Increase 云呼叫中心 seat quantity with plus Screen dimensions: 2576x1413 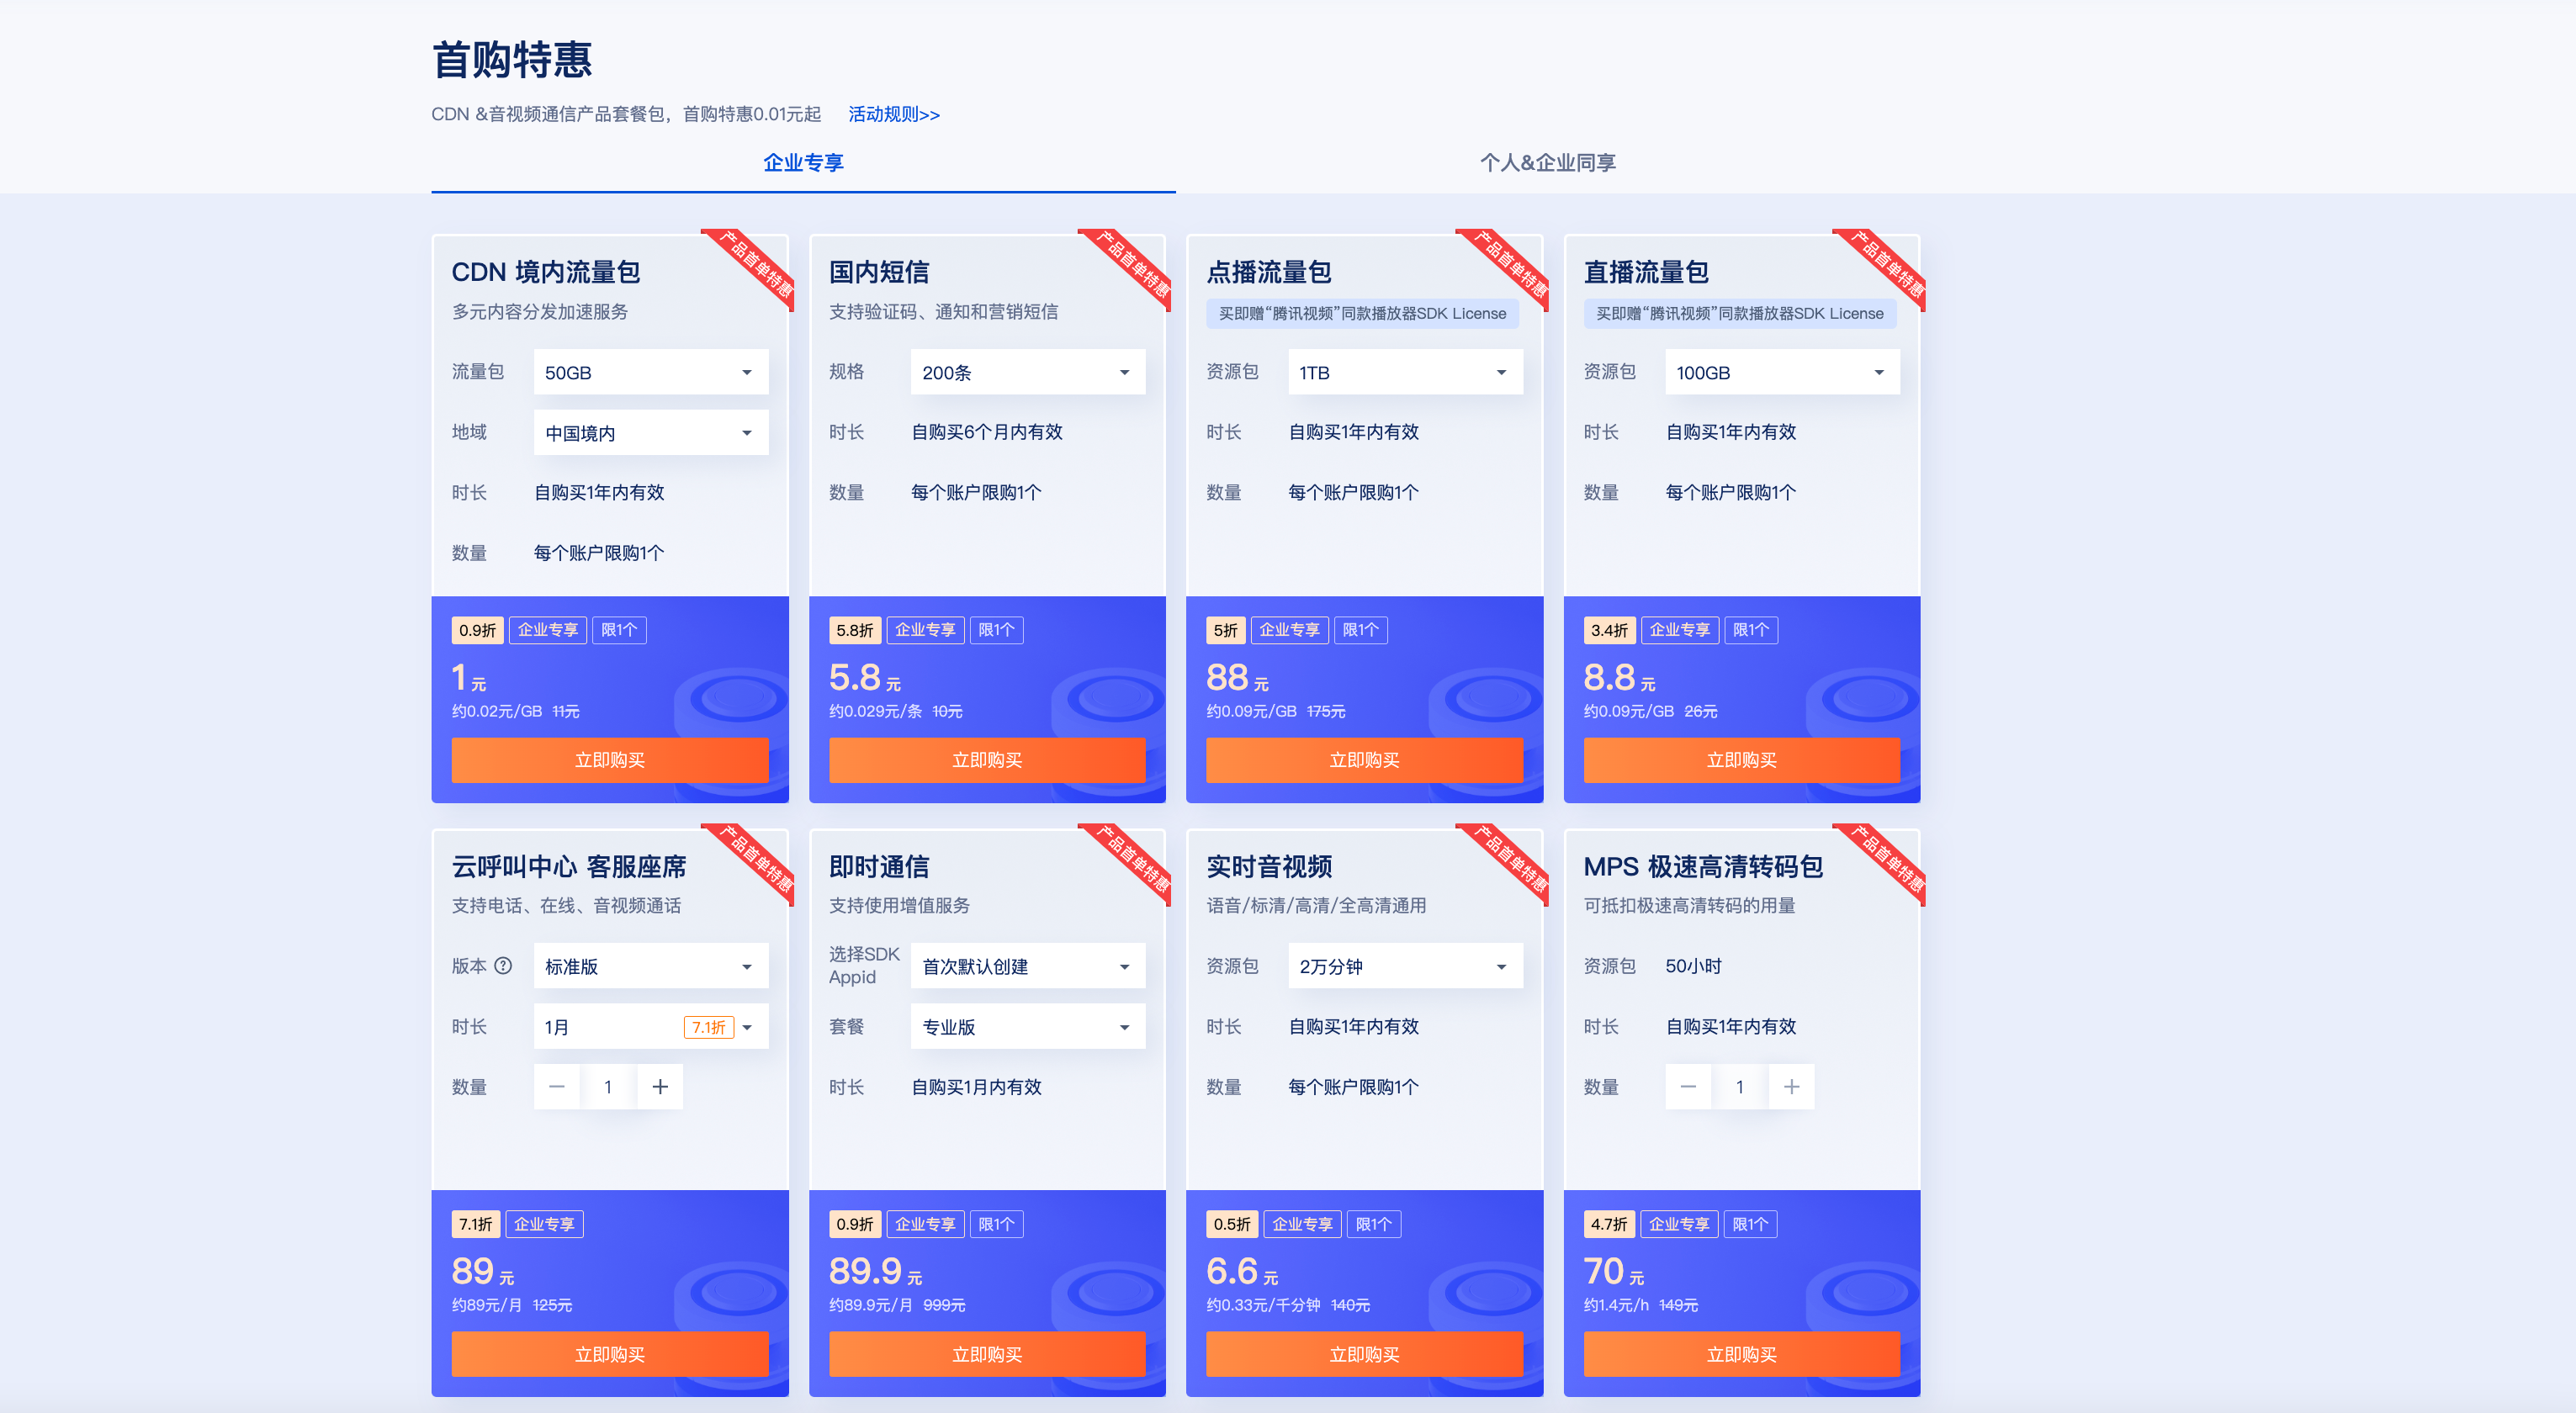[x=660, y=1087]
